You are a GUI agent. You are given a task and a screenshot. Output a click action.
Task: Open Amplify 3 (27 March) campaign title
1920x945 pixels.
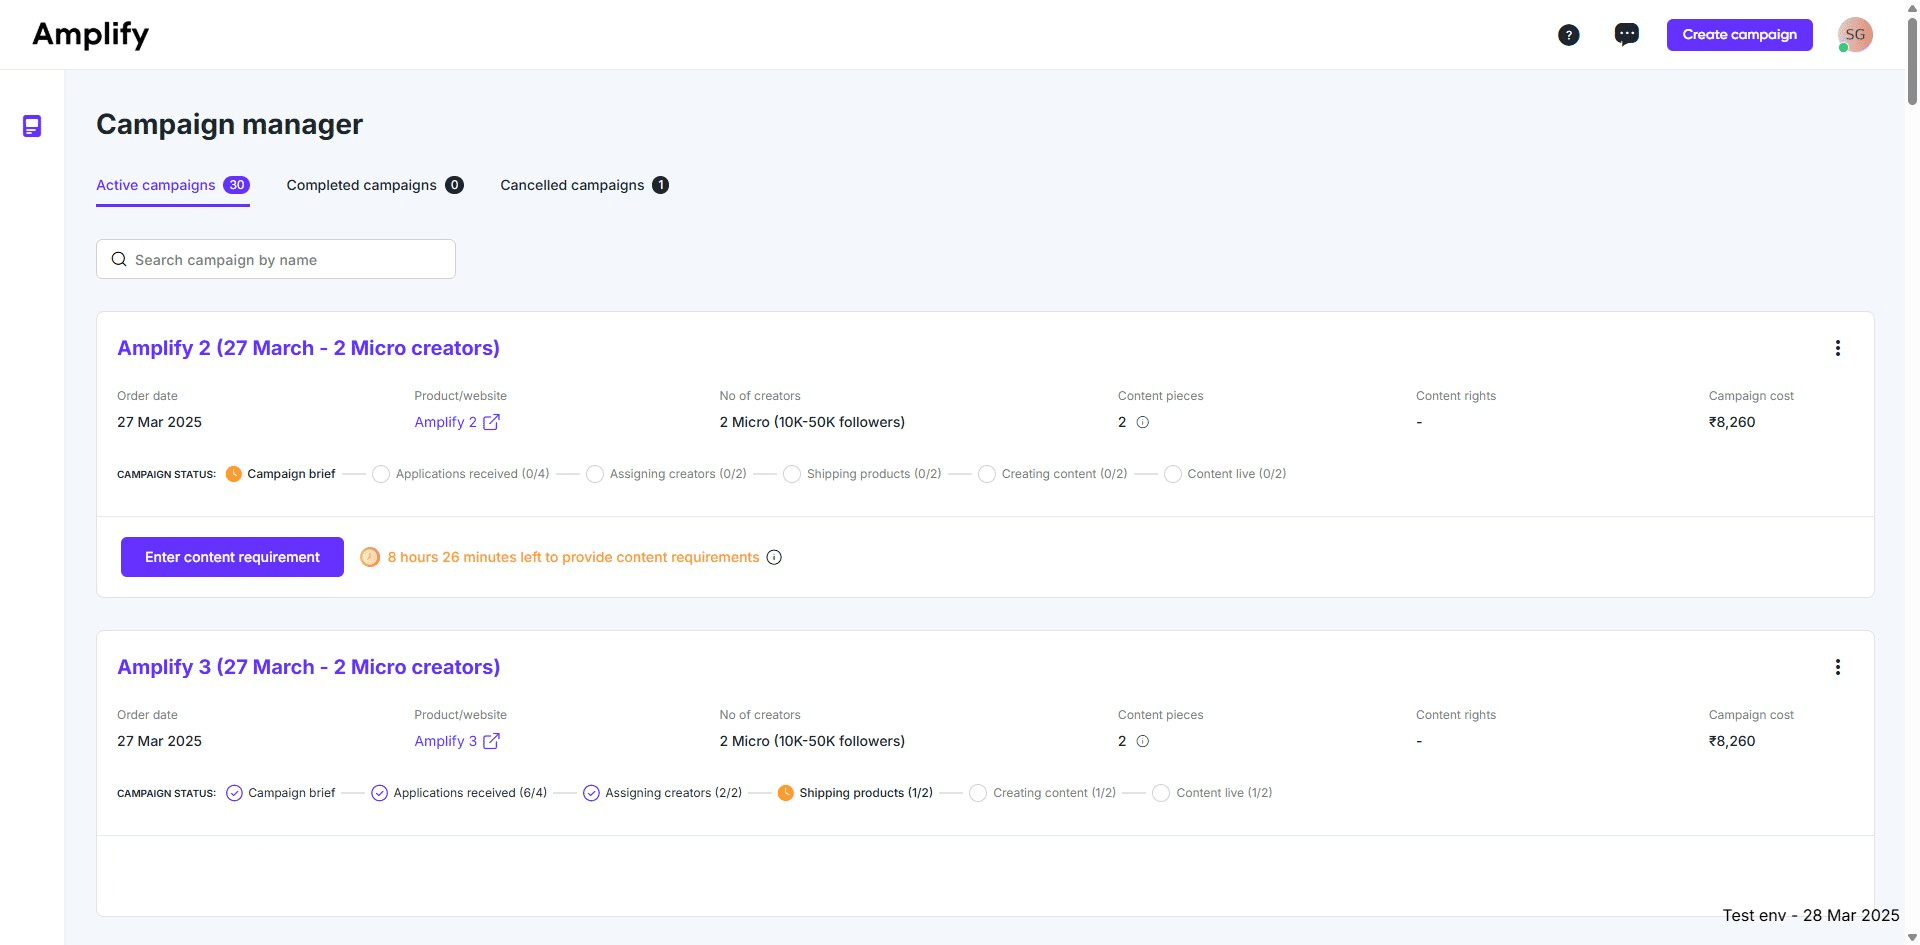point(308,667)
